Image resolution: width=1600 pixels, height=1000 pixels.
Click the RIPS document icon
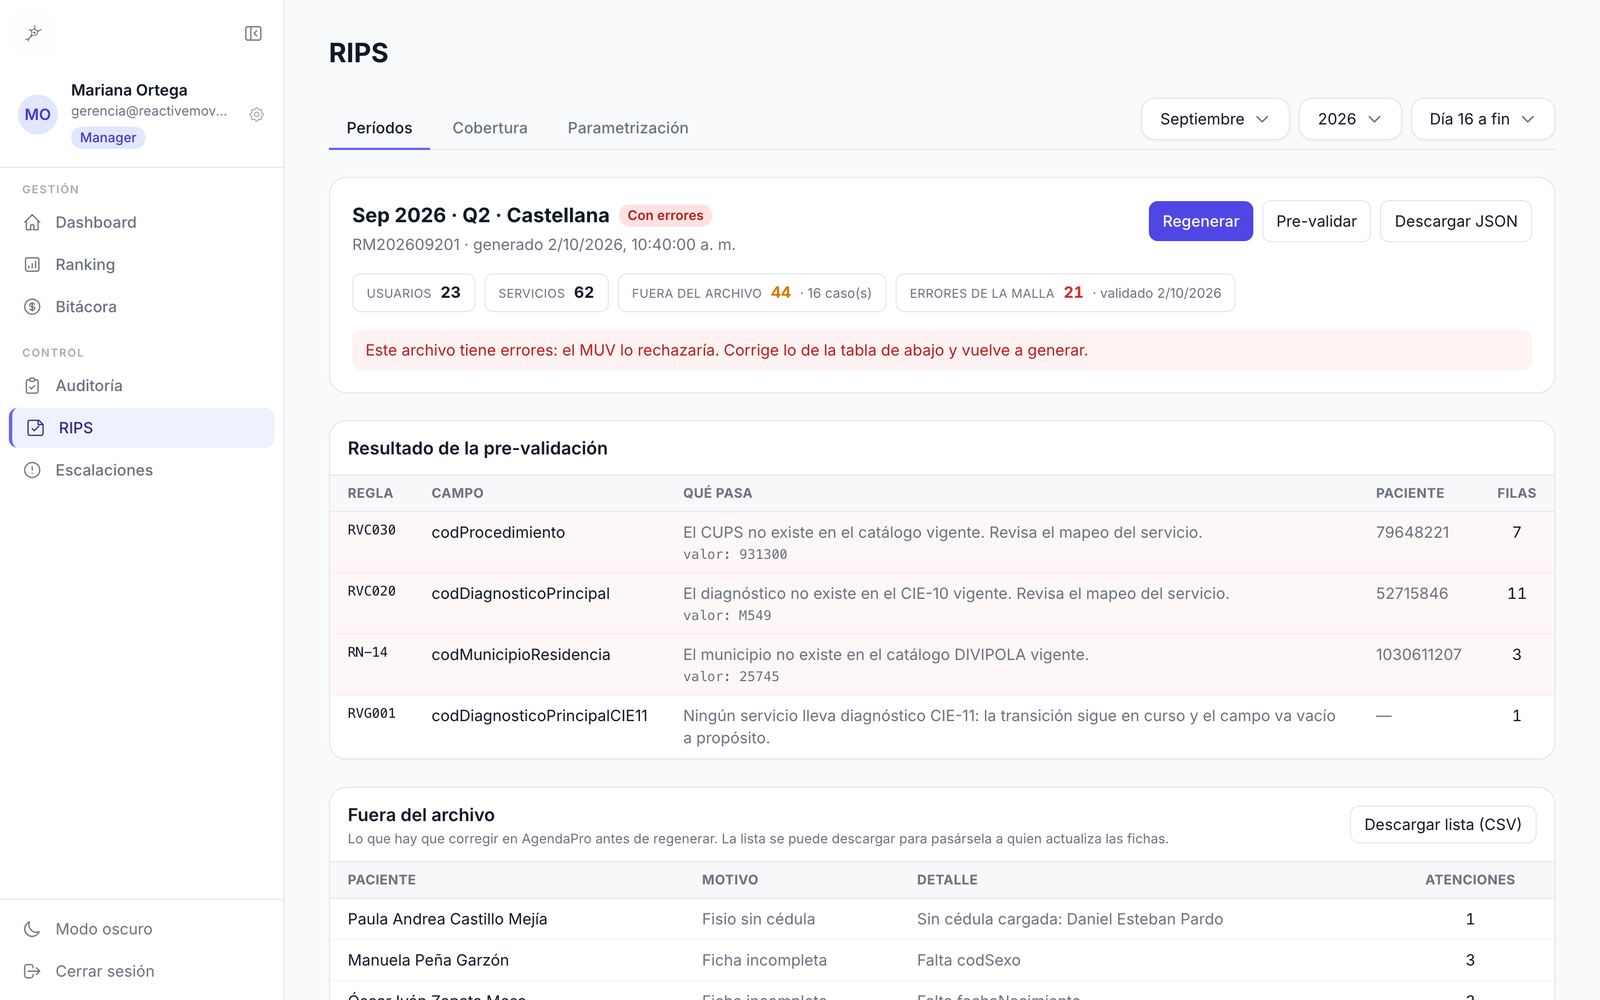point(36,428)
